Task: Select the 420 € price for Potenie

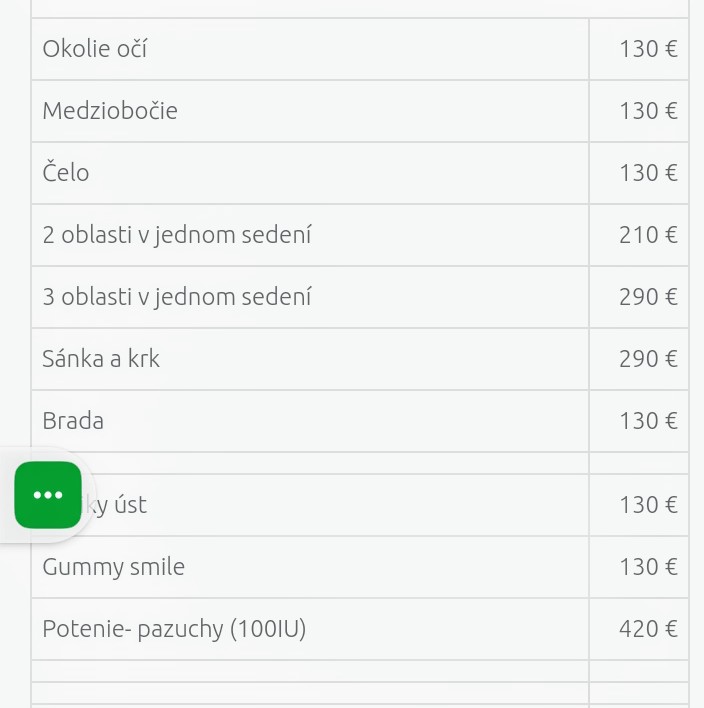Action: coord(648,629)
